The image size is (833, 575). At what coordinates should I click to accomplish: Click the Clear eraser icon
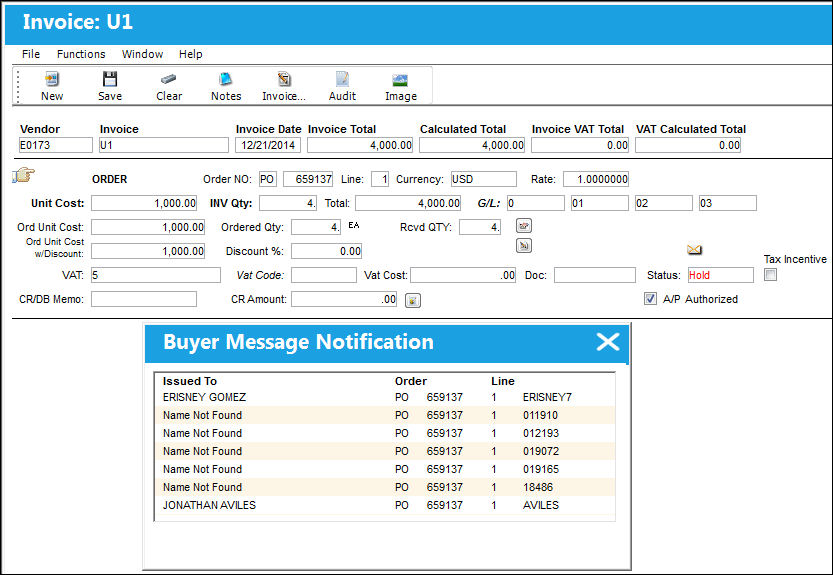(168, 80)
